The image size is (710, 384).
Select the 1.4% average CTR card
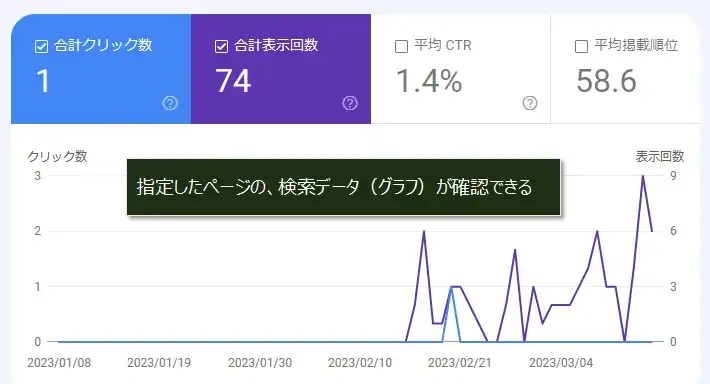pyautogui.click(x=461, y=69)
